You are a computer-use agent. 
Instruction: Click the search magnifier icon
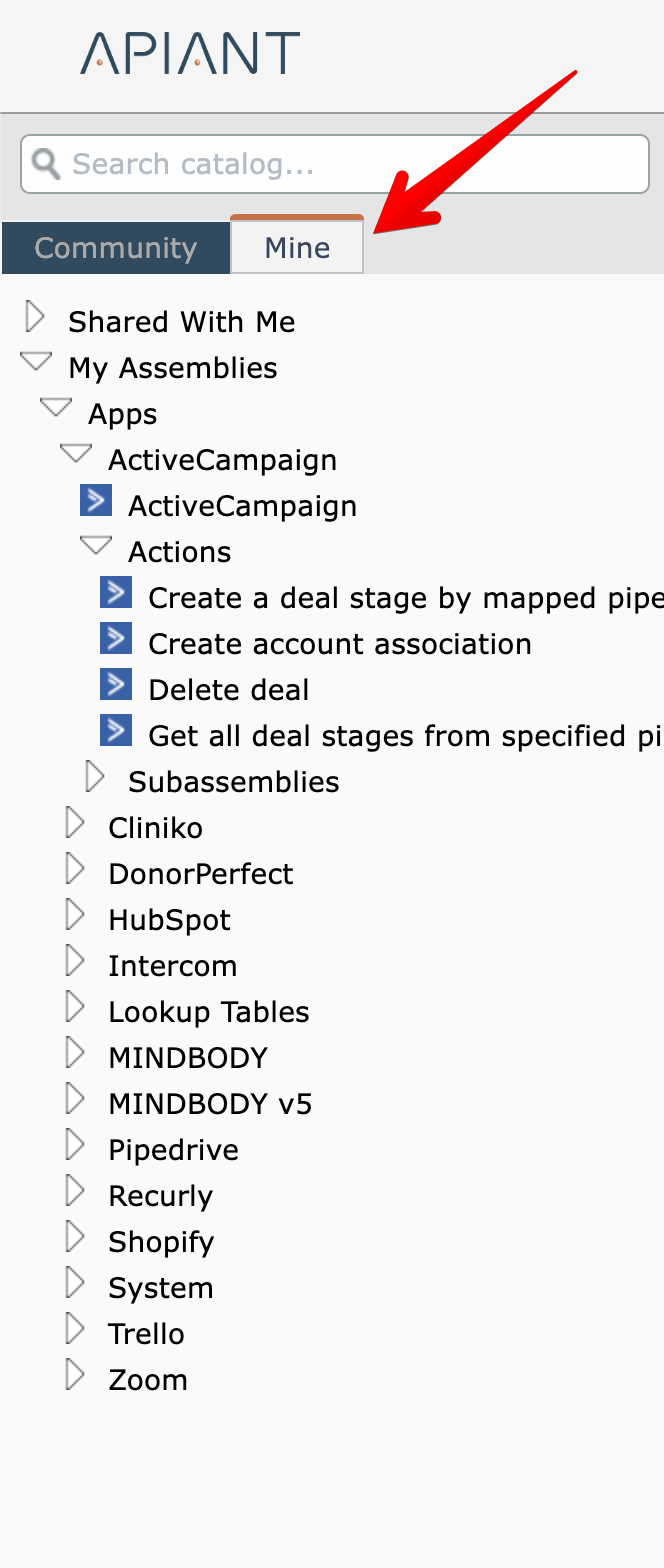point(46,163)
